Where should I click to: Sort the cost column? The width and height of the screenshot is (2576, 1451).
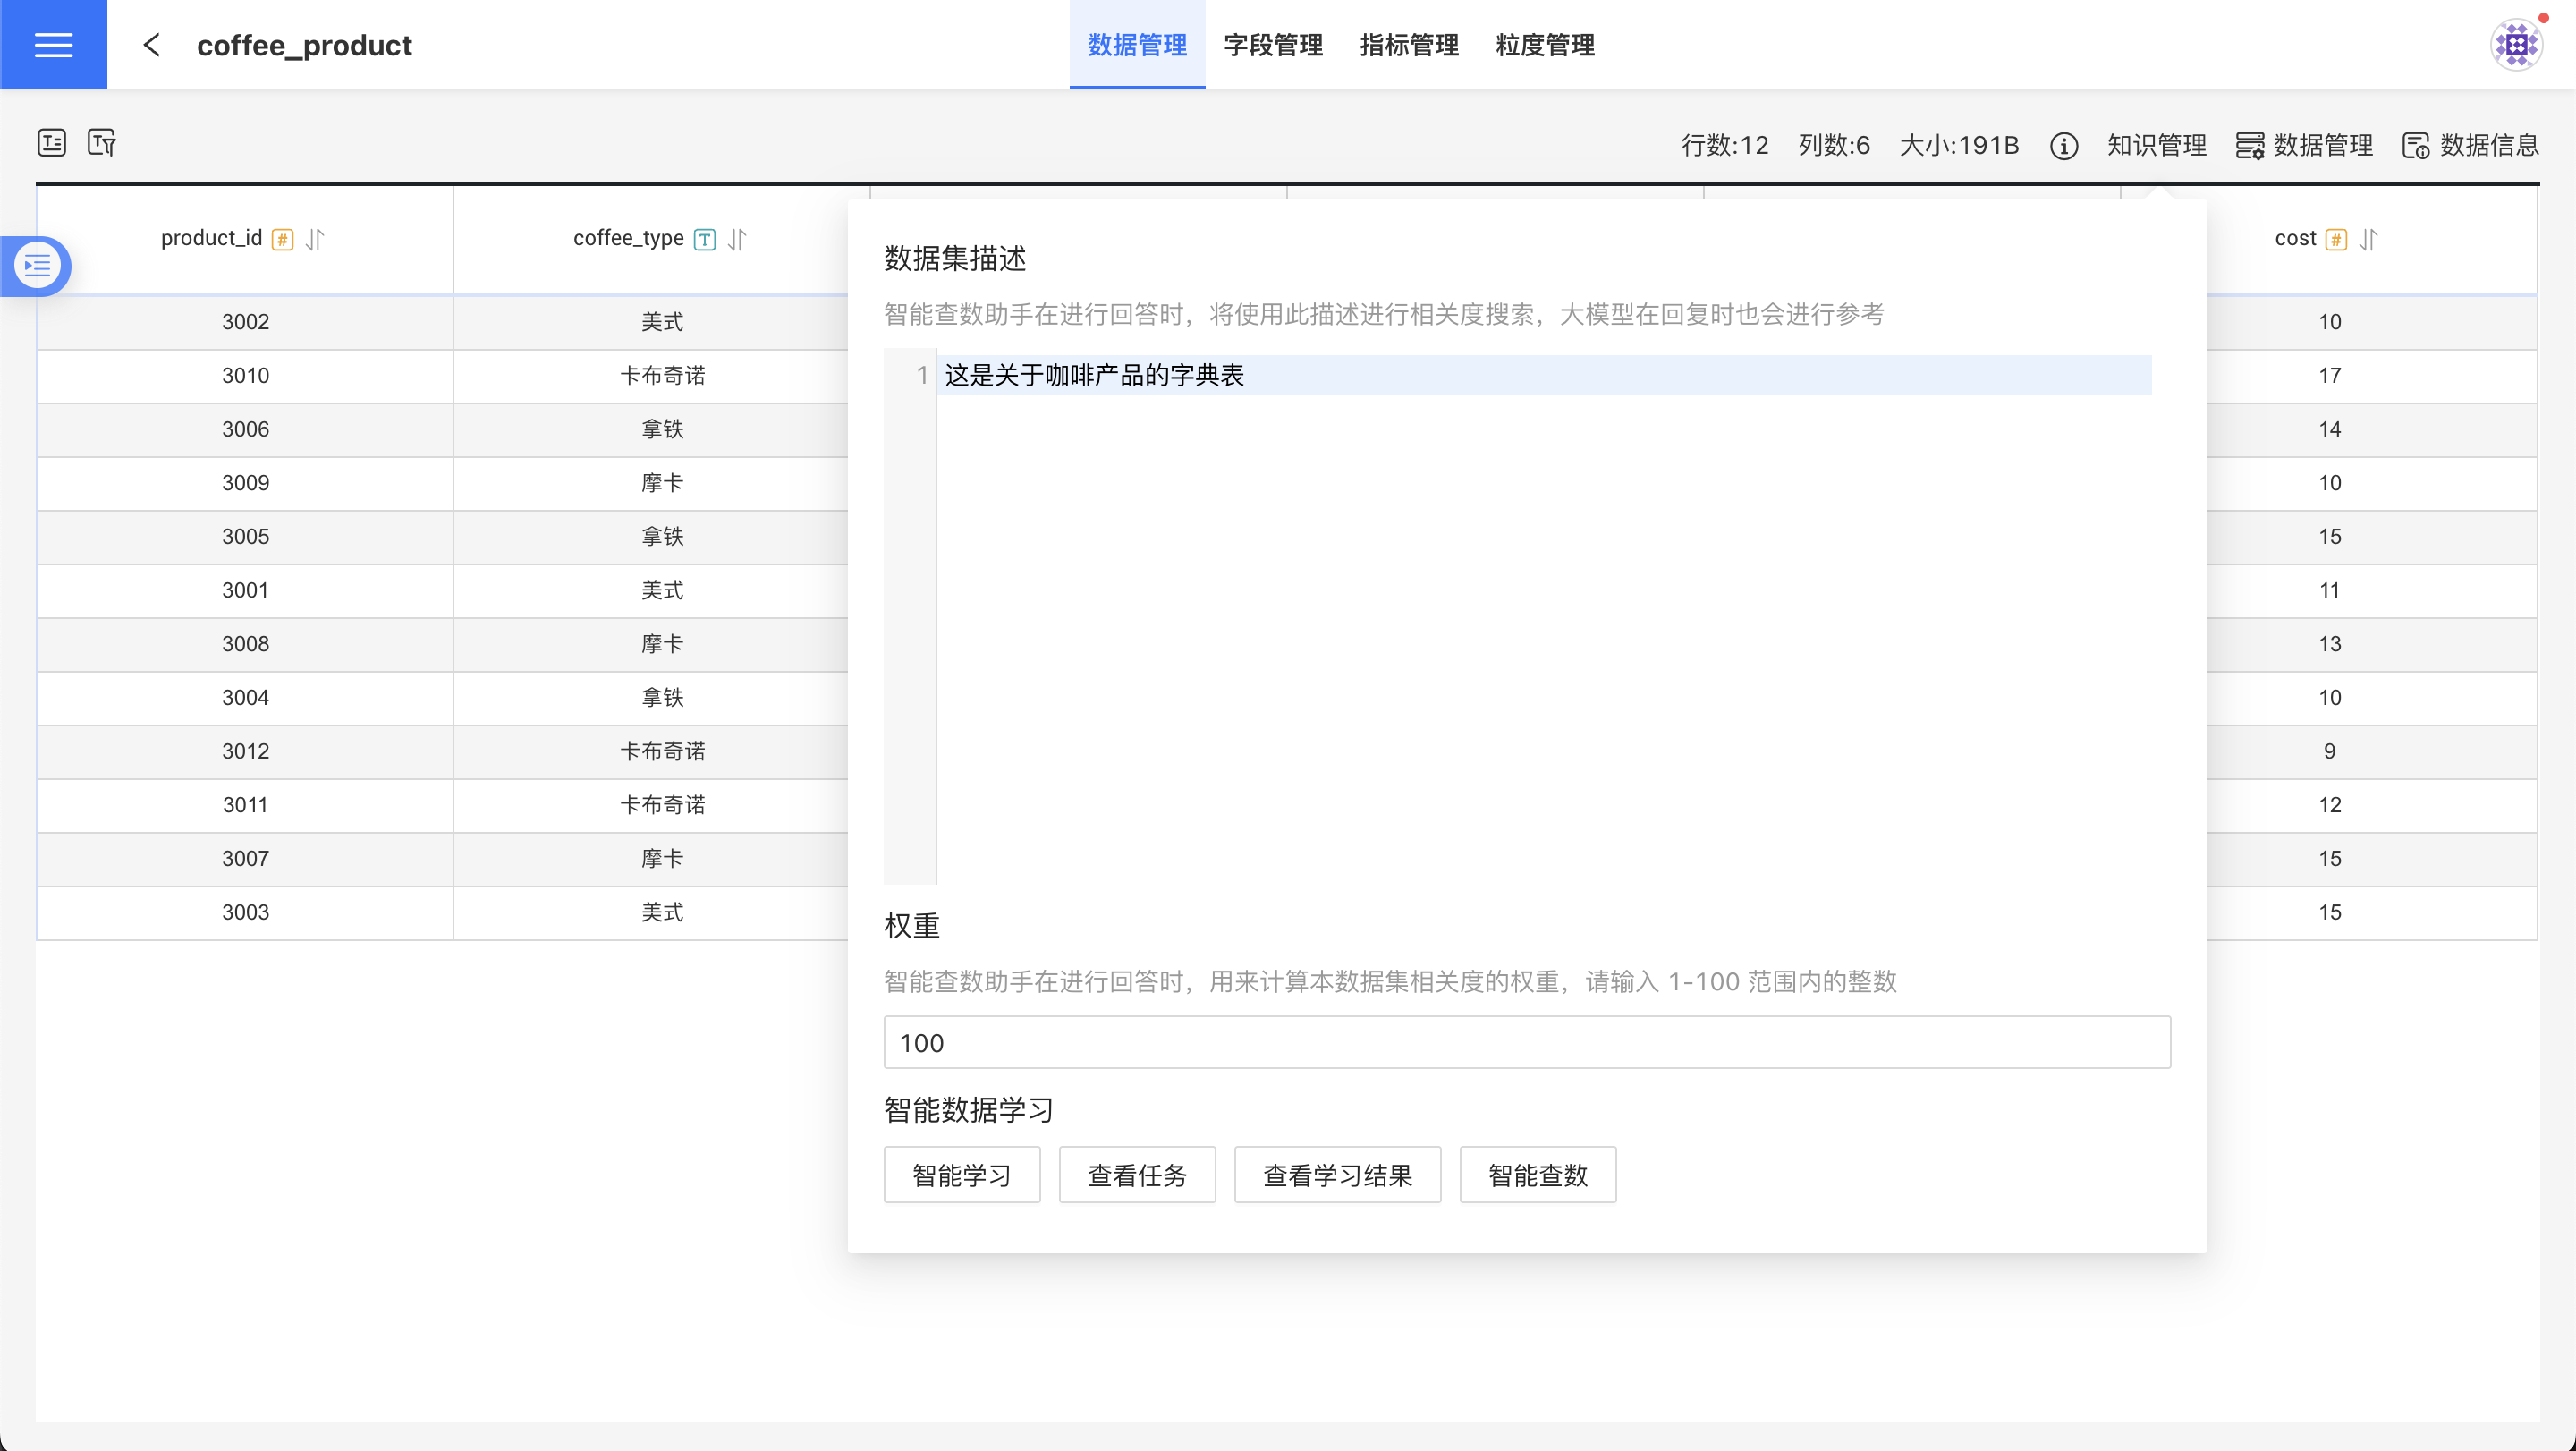(x=2368, y=240)
